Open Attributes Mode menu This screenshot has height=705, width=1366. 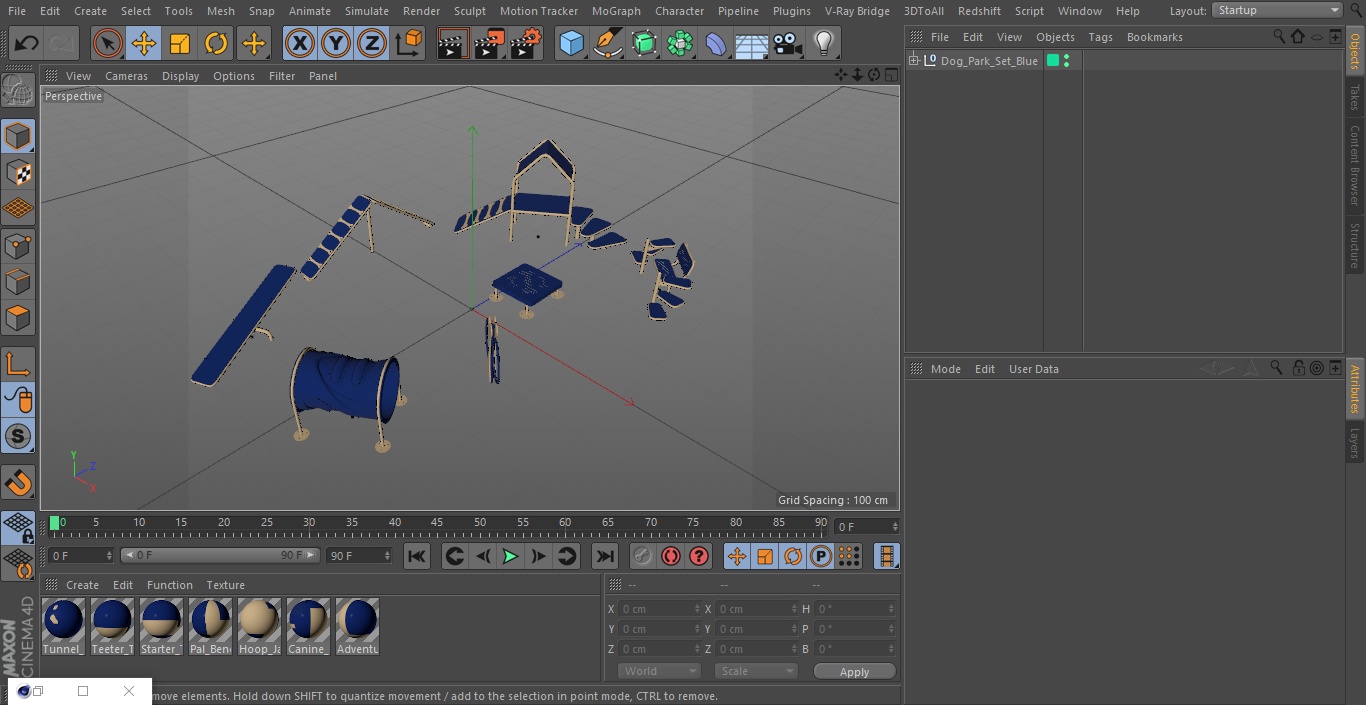click(x=945, y=369)
